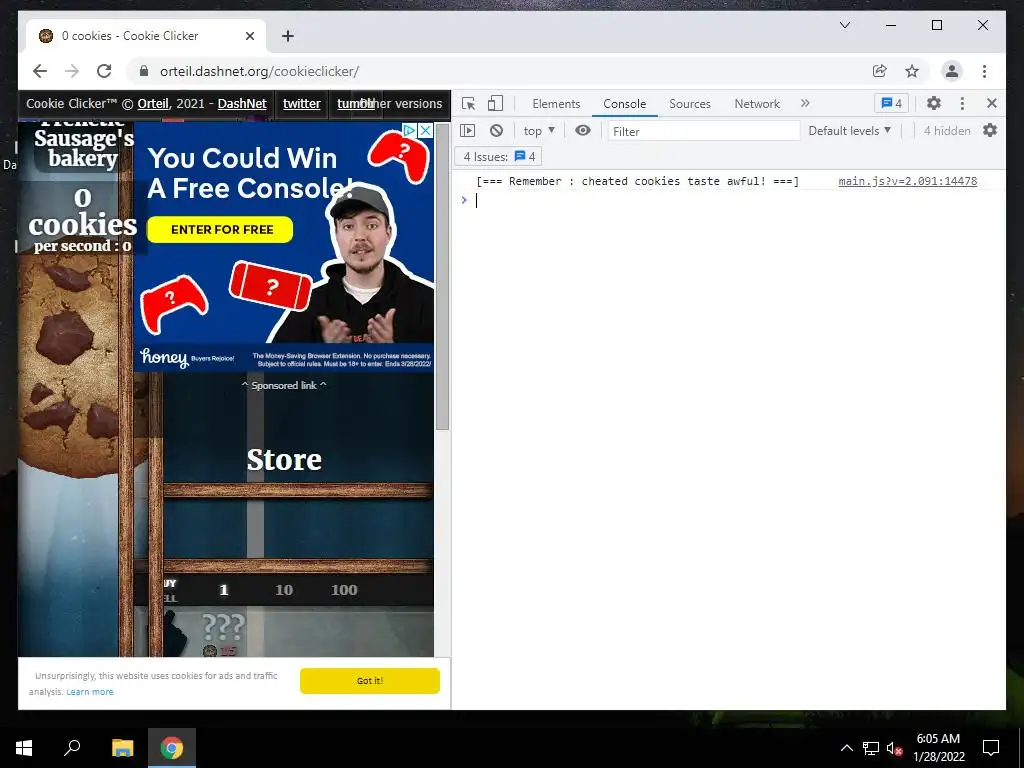Open DevTools settings gear

934,103
